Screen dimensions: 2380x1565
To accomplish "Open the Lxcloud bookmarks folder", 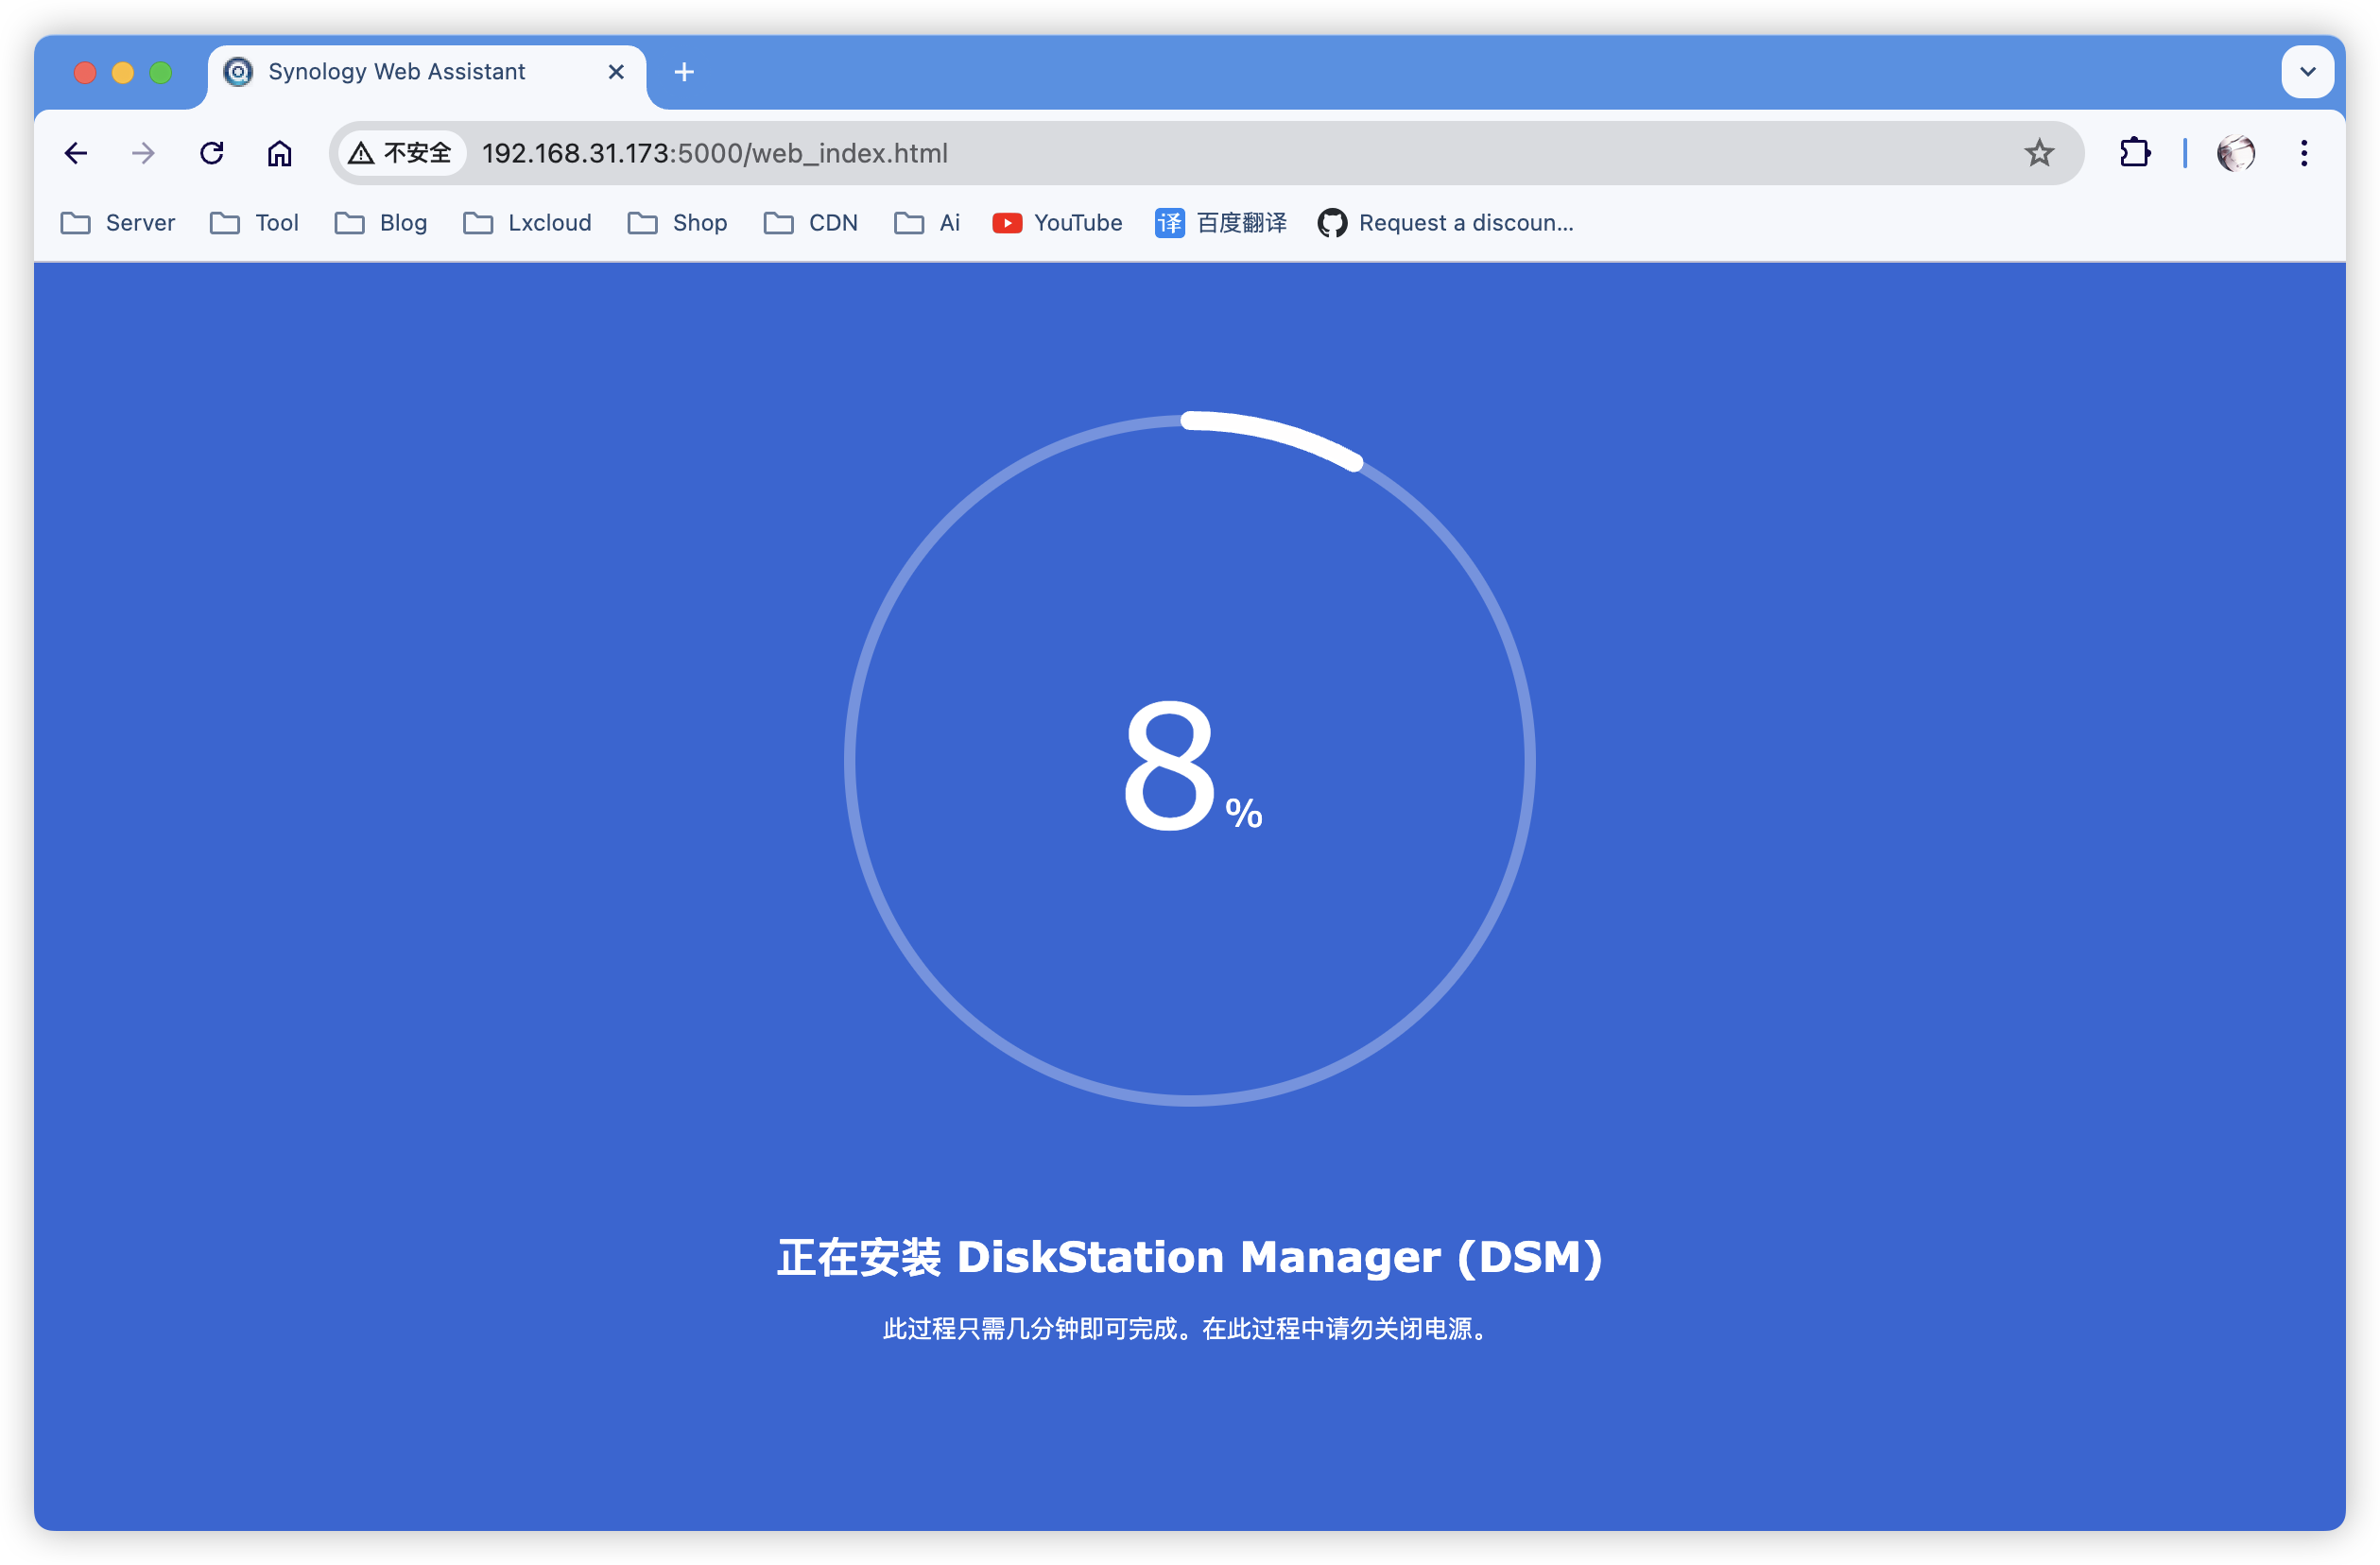I will coord(528,223).
